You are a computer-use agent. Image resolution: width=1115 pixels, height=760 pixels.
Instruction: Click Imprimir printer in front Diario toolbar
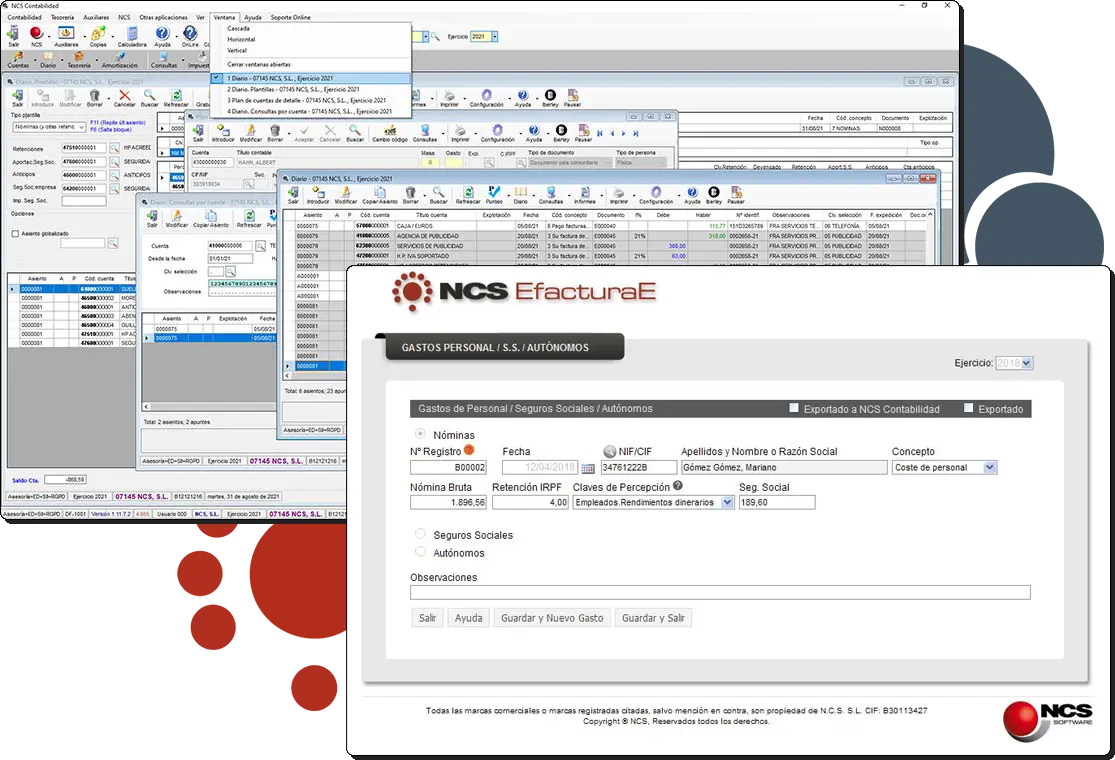point(619,196)
